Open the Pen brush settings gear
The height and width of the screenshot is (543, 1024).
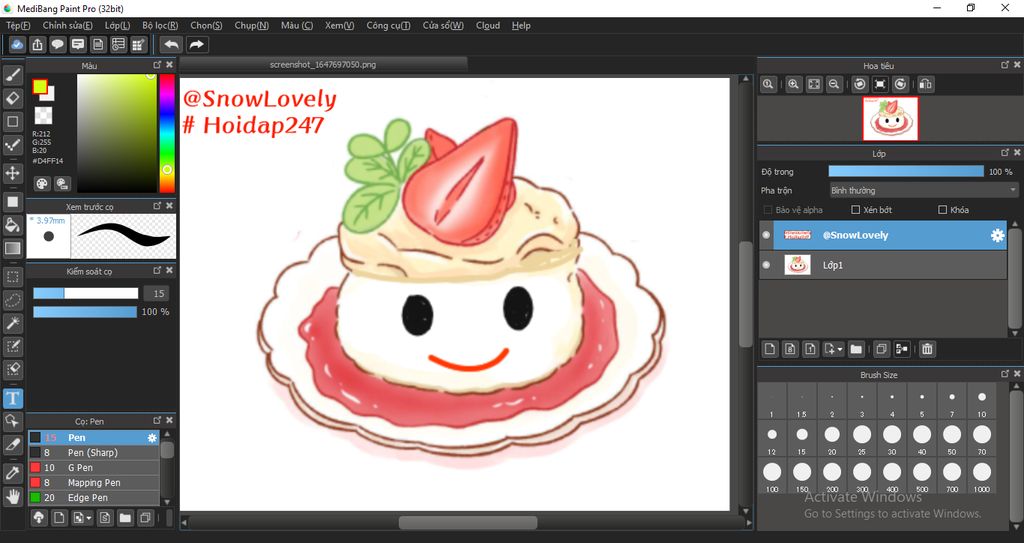[152, 438]
